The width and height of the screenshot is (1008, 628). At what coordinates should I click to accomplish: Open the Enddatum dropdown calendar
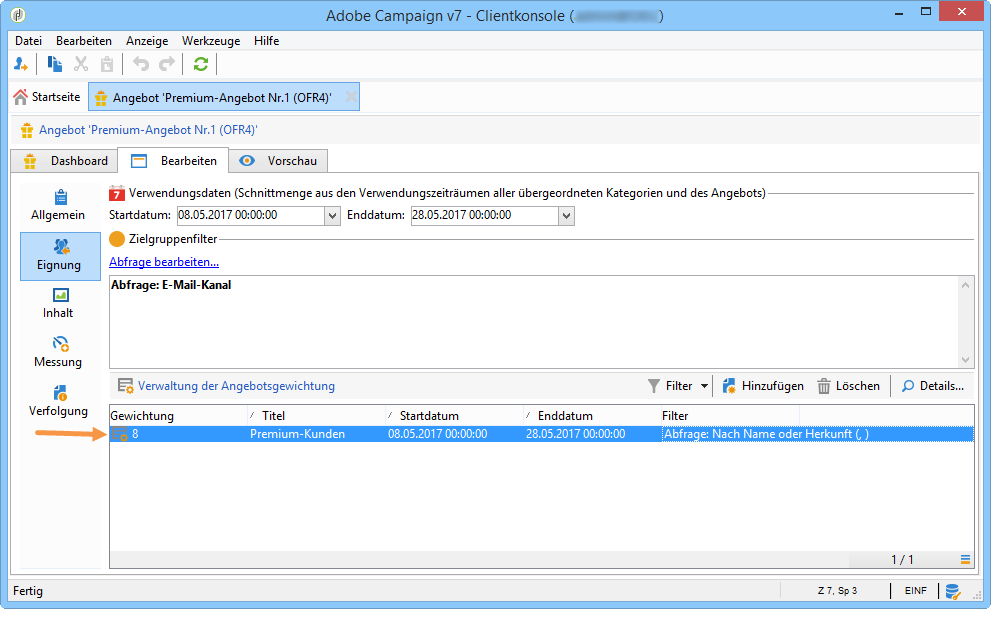click(566, 216)
